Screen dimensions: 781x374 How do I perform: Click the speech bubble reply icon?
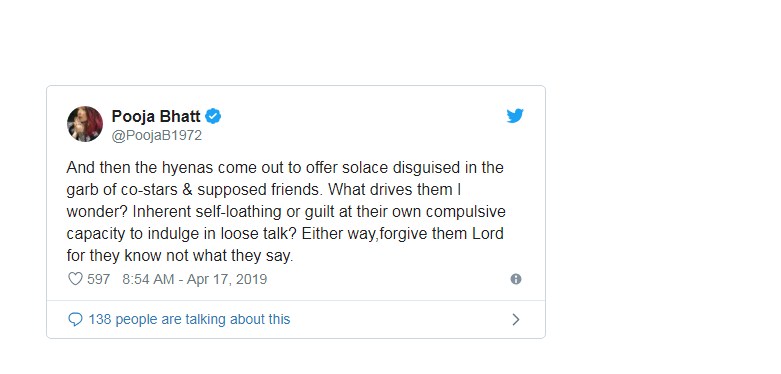[75, 319]
